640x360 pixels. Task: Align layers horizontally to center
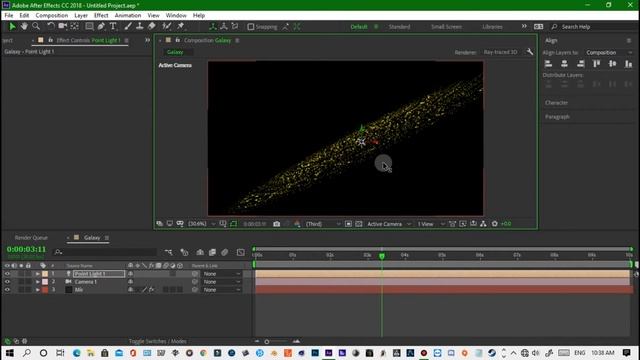564,64
